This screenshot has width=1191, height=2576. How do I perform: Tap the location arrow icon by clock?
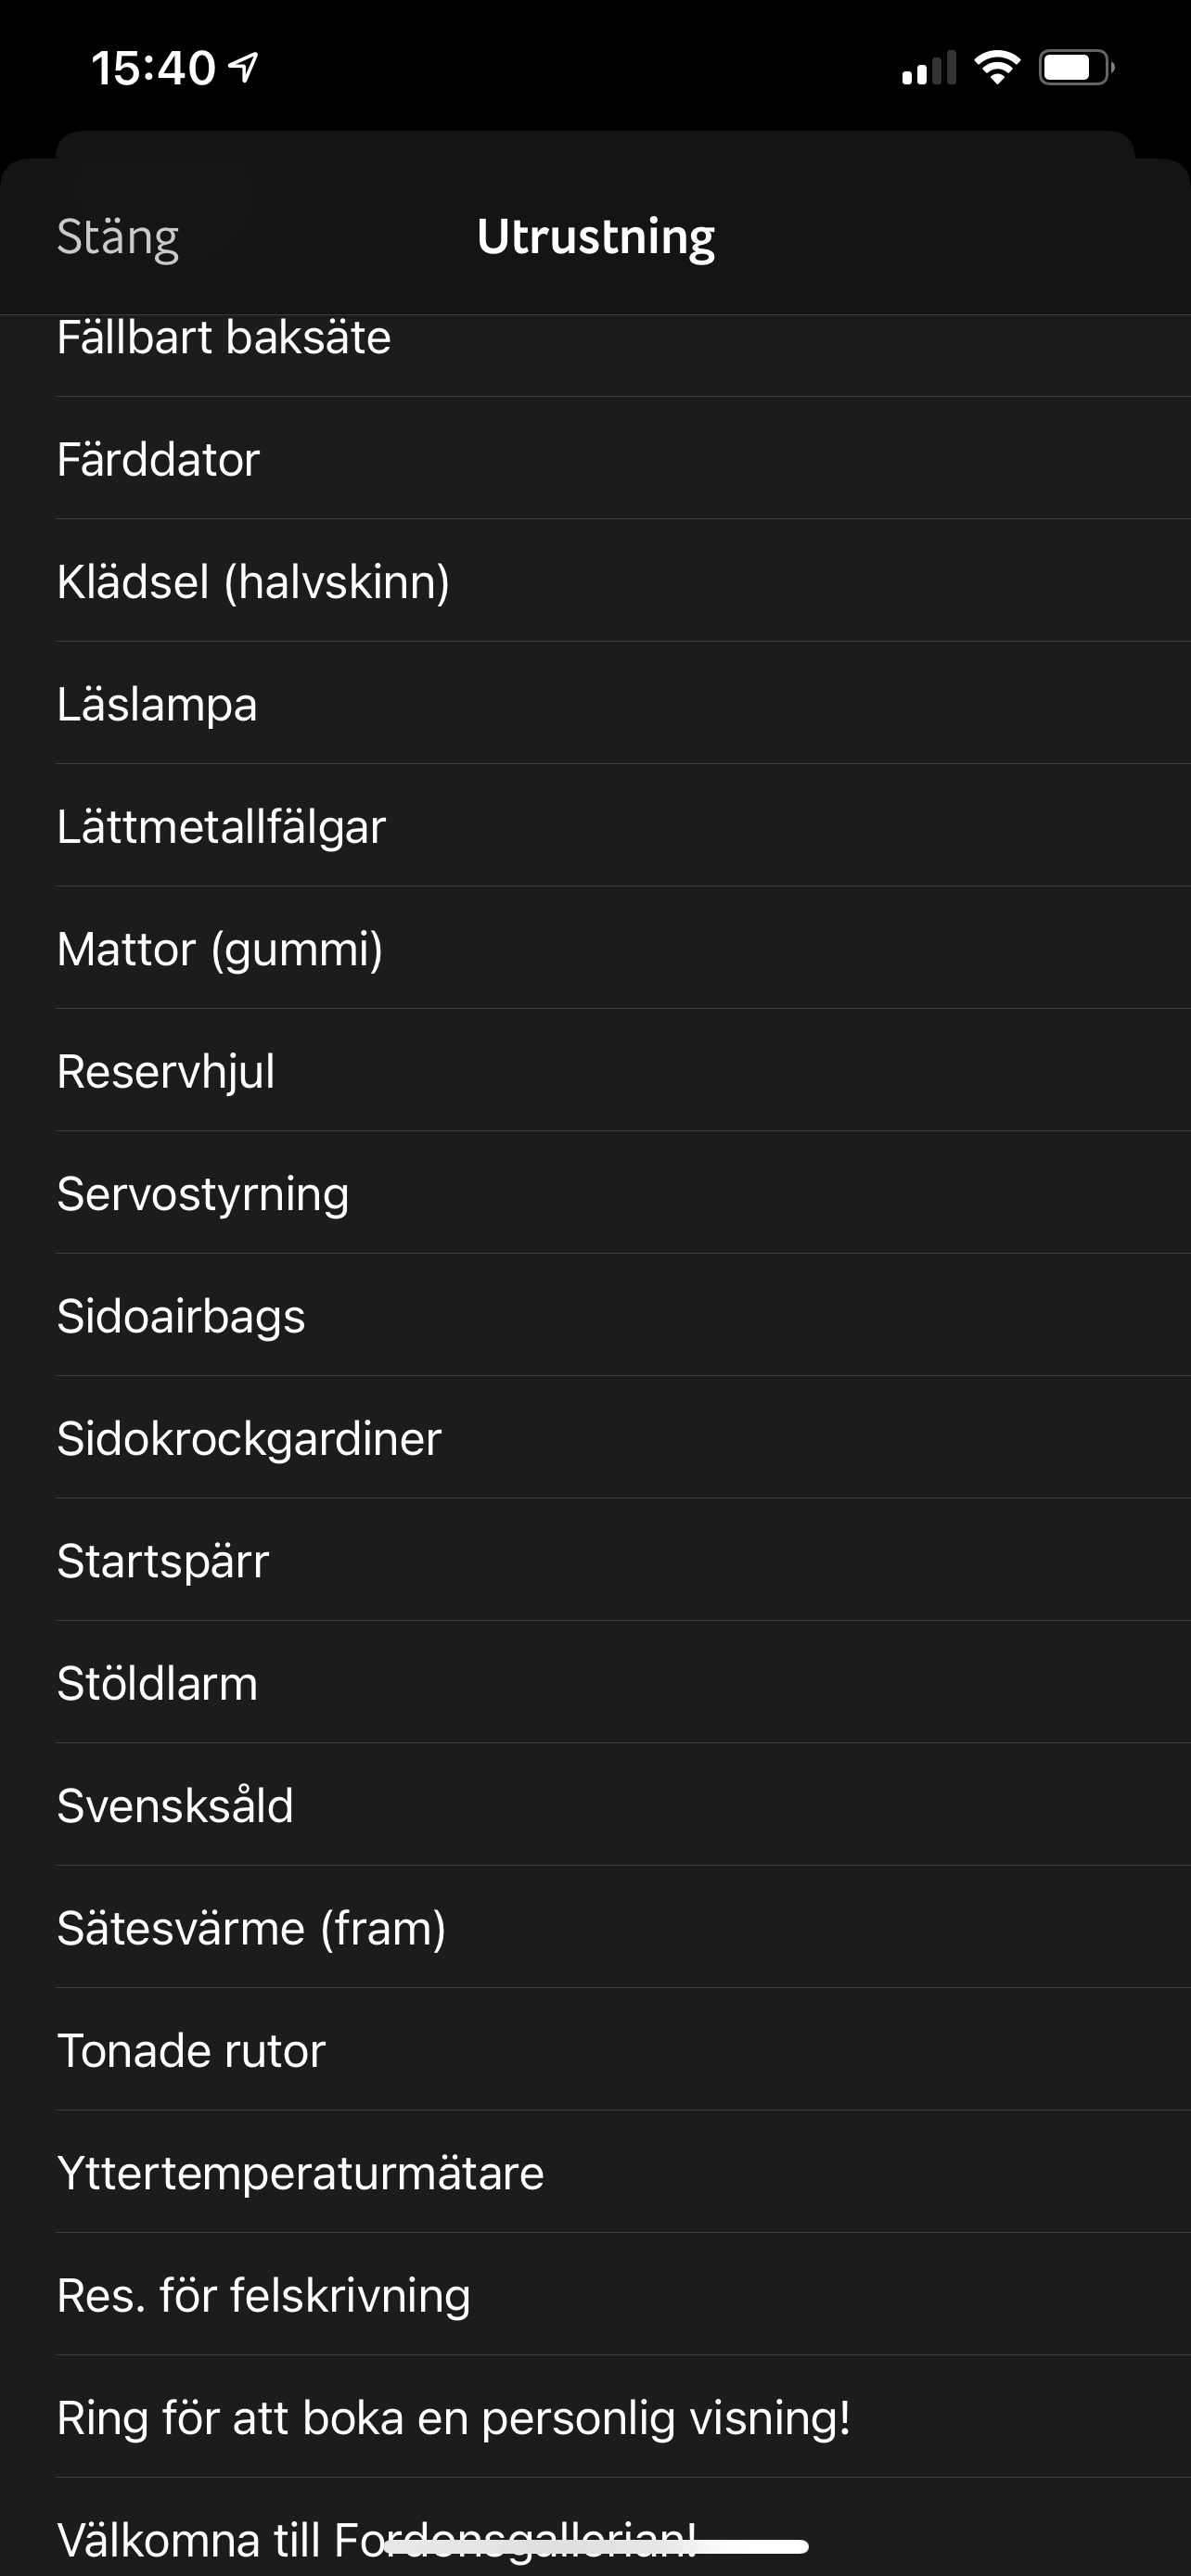[x=244, y=67]
